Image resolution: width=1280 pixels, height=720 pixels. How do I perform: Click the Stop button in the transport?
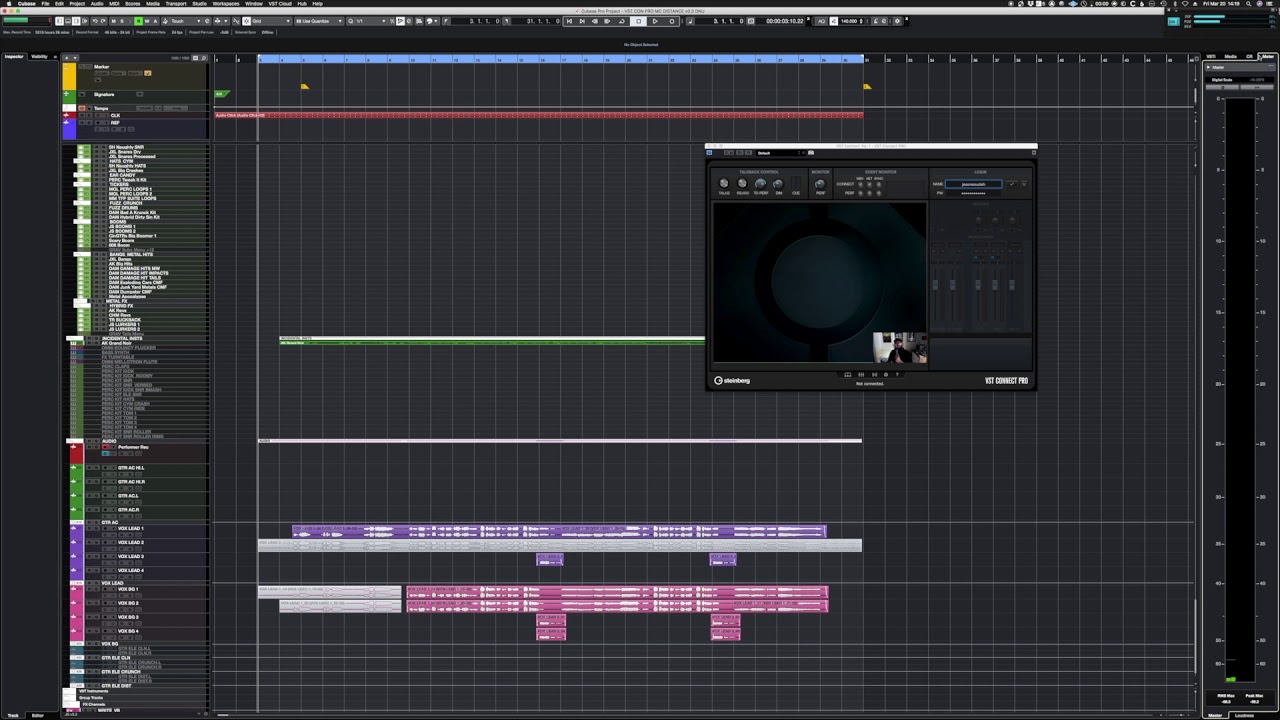click(639, 21)
